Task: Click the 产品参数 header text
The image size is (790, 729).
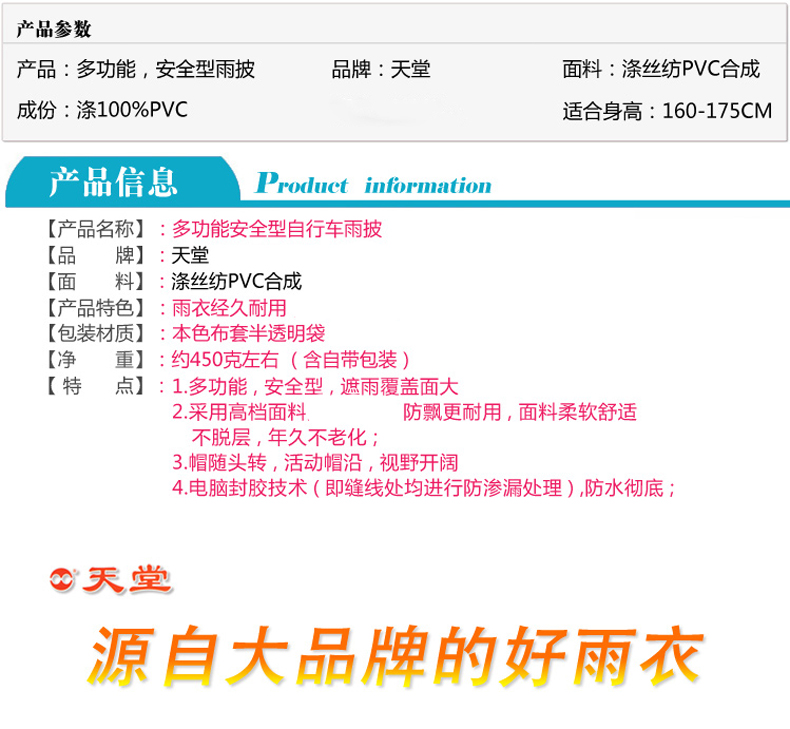Action: click(x=53, y=29)
